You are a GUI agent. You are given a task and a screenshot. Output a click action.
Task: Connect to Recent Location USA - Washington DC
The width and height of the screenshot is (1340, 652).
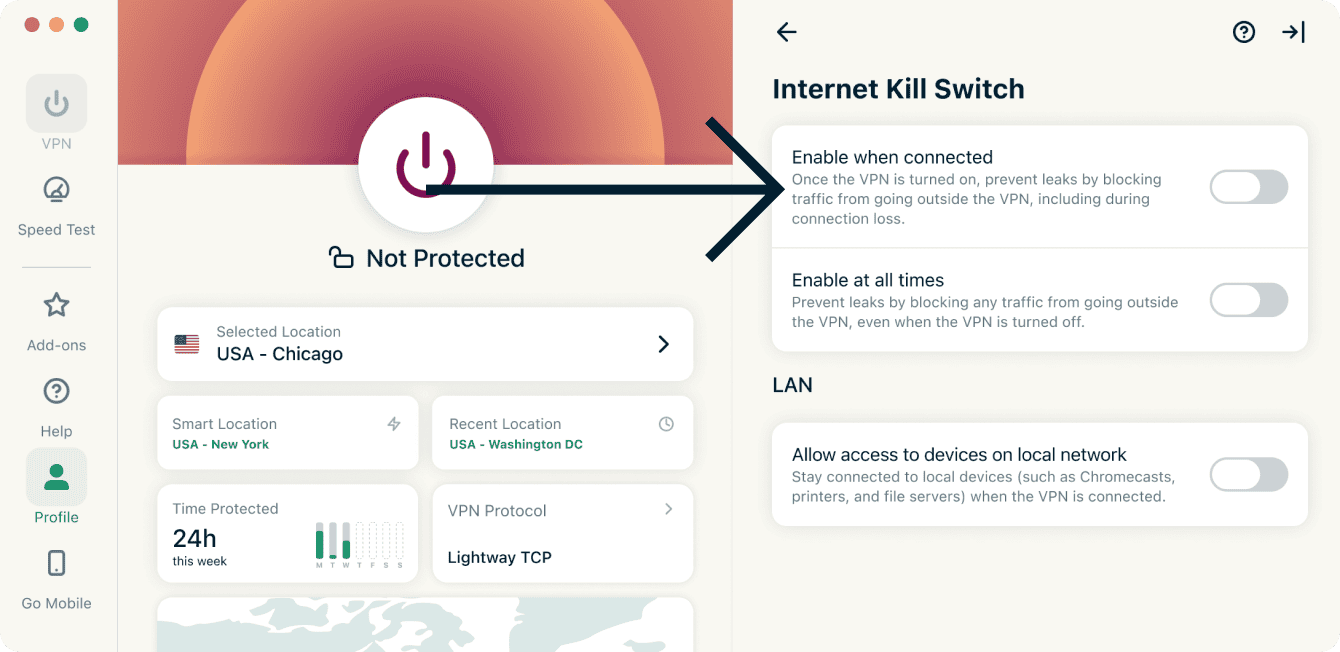click(x=563, y=433)
